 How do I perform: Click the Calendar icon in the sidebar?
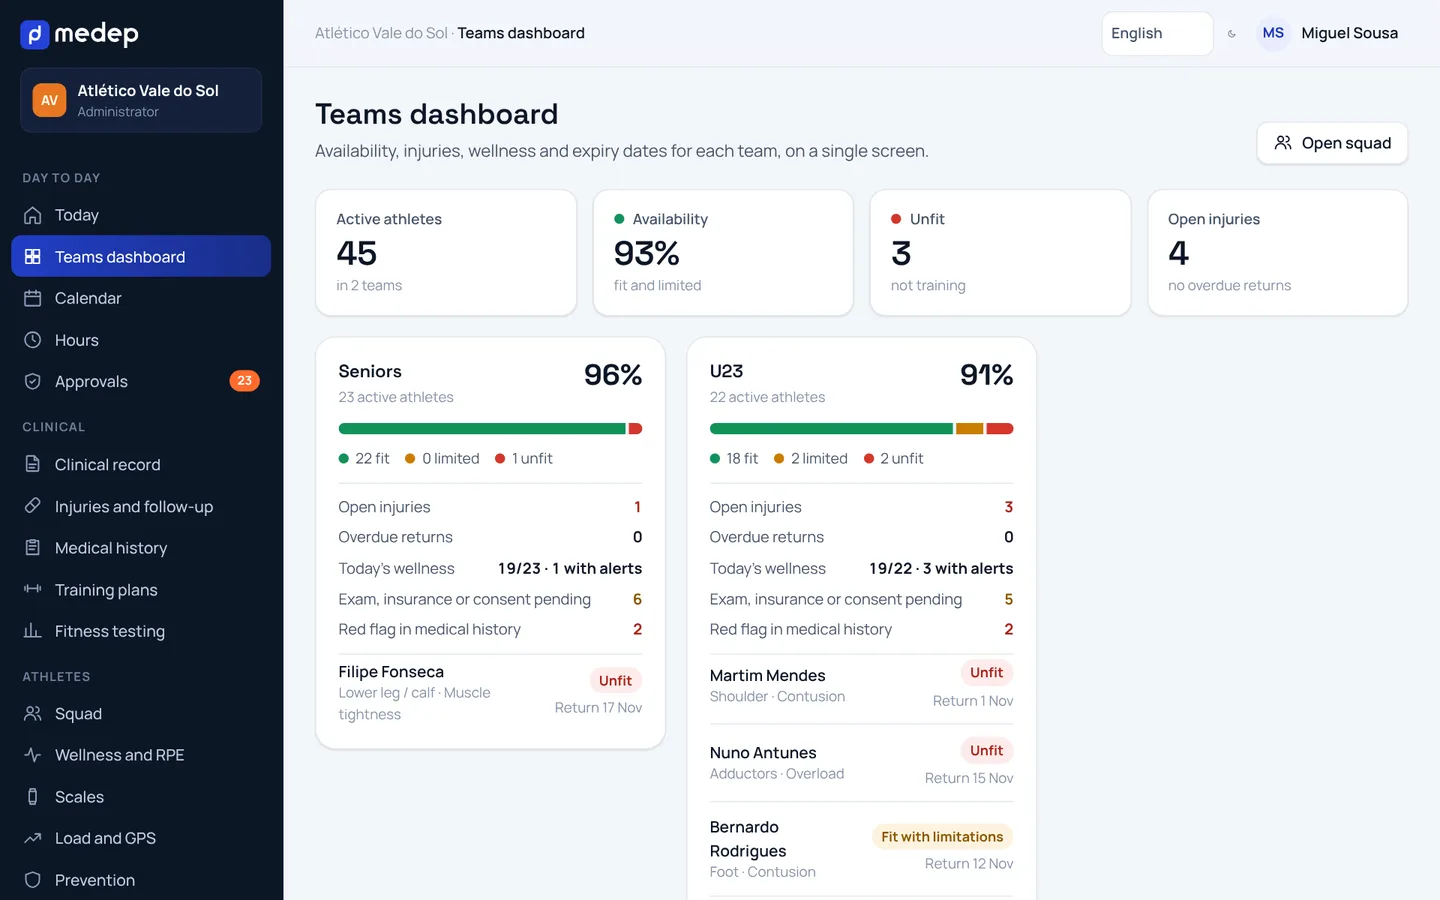click(x=33, y=298)
